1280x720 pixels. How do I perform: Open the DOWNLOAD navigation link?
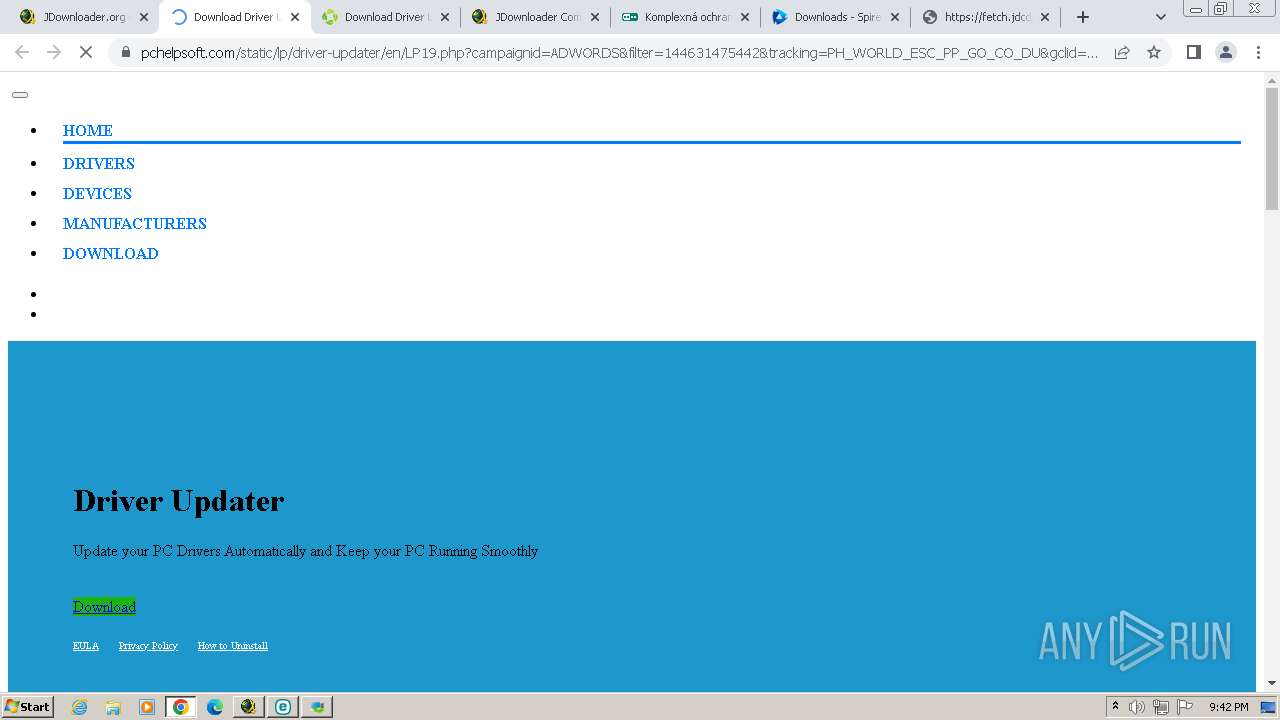pos(111,253)
